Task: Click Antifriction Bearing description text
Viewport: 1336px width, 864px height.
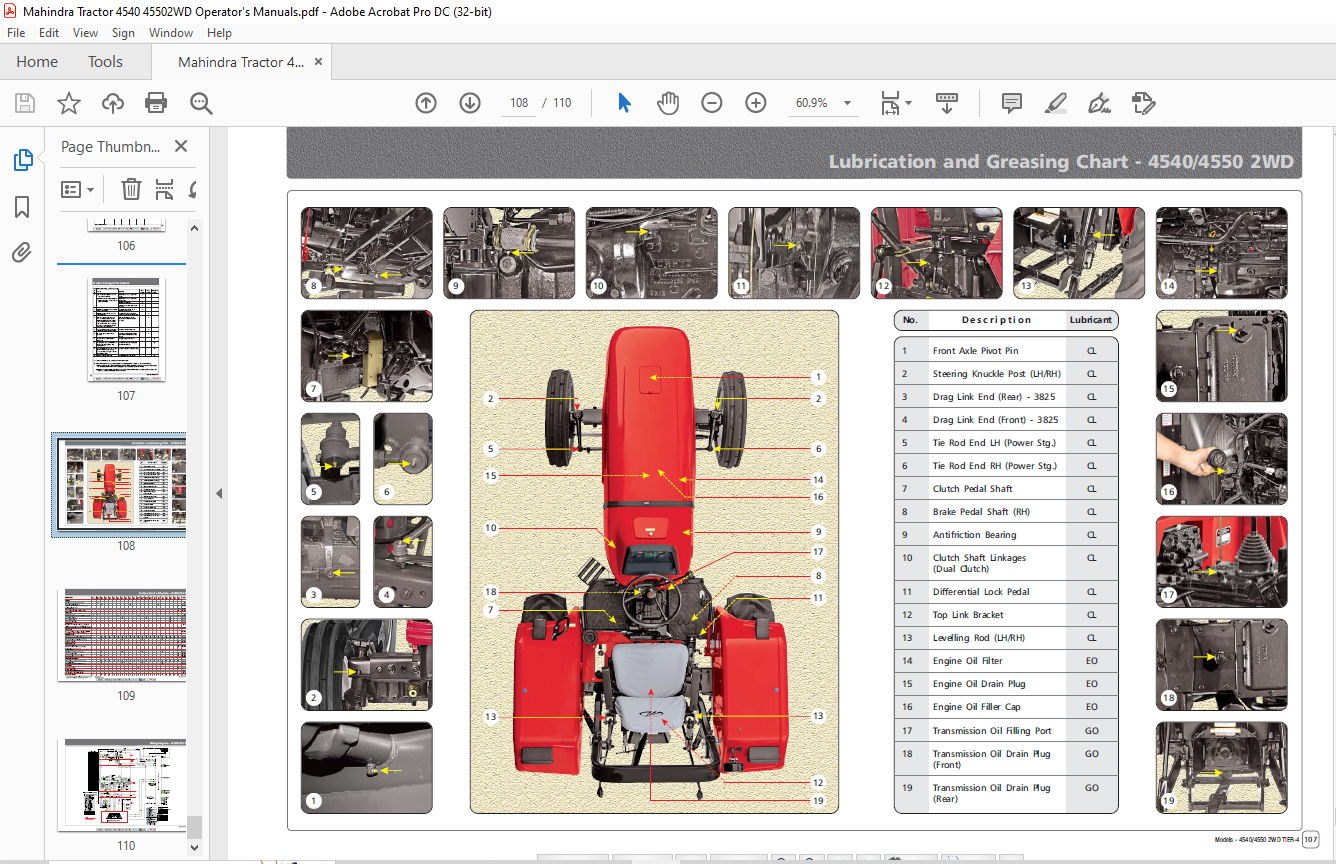Action: point(974,535)
